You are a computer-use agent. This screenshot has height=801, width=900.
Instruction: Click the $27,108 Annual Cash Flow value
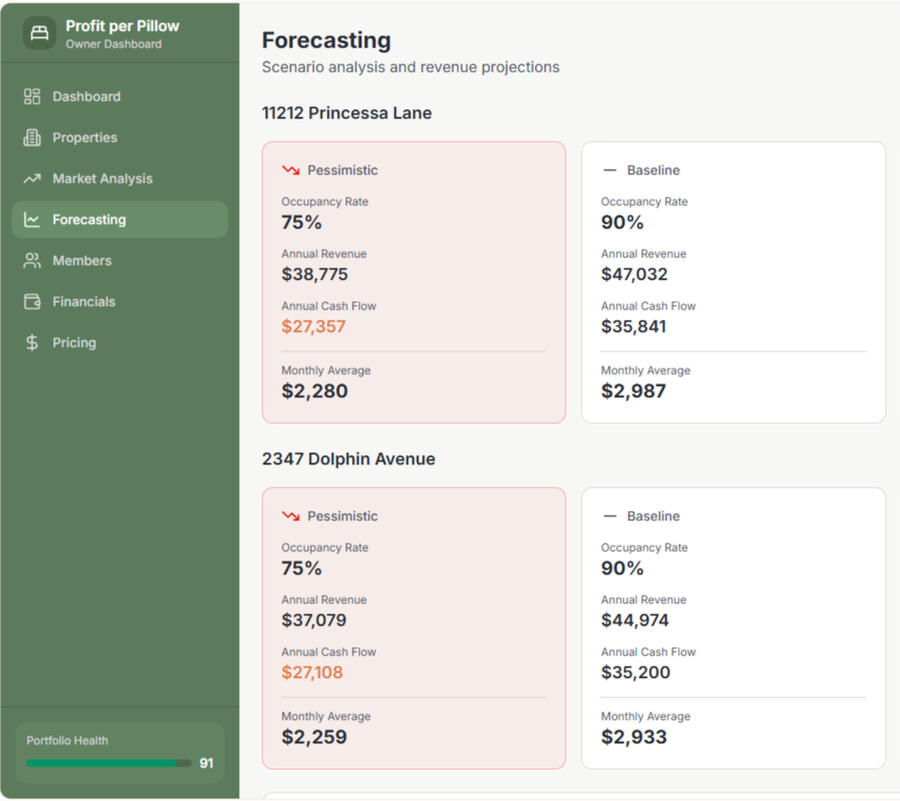[312, 672]
